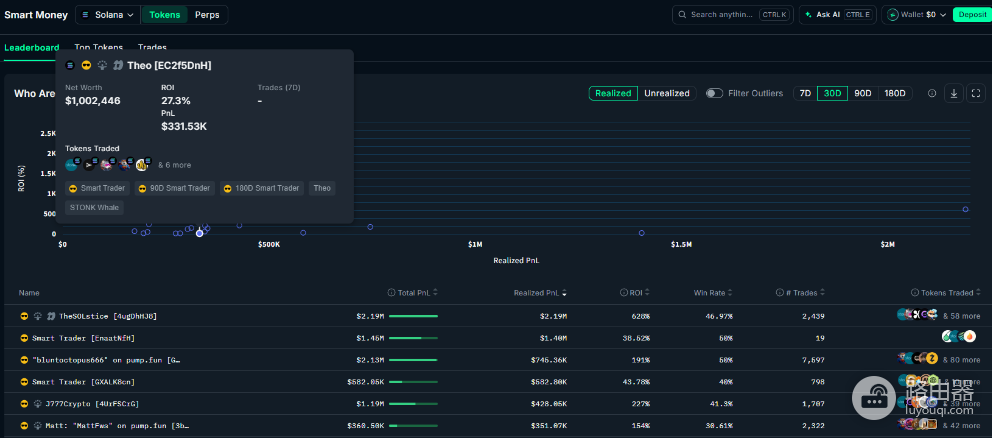Click the Deposit button
The image size is (992, 438).
(x=970, y=15)
